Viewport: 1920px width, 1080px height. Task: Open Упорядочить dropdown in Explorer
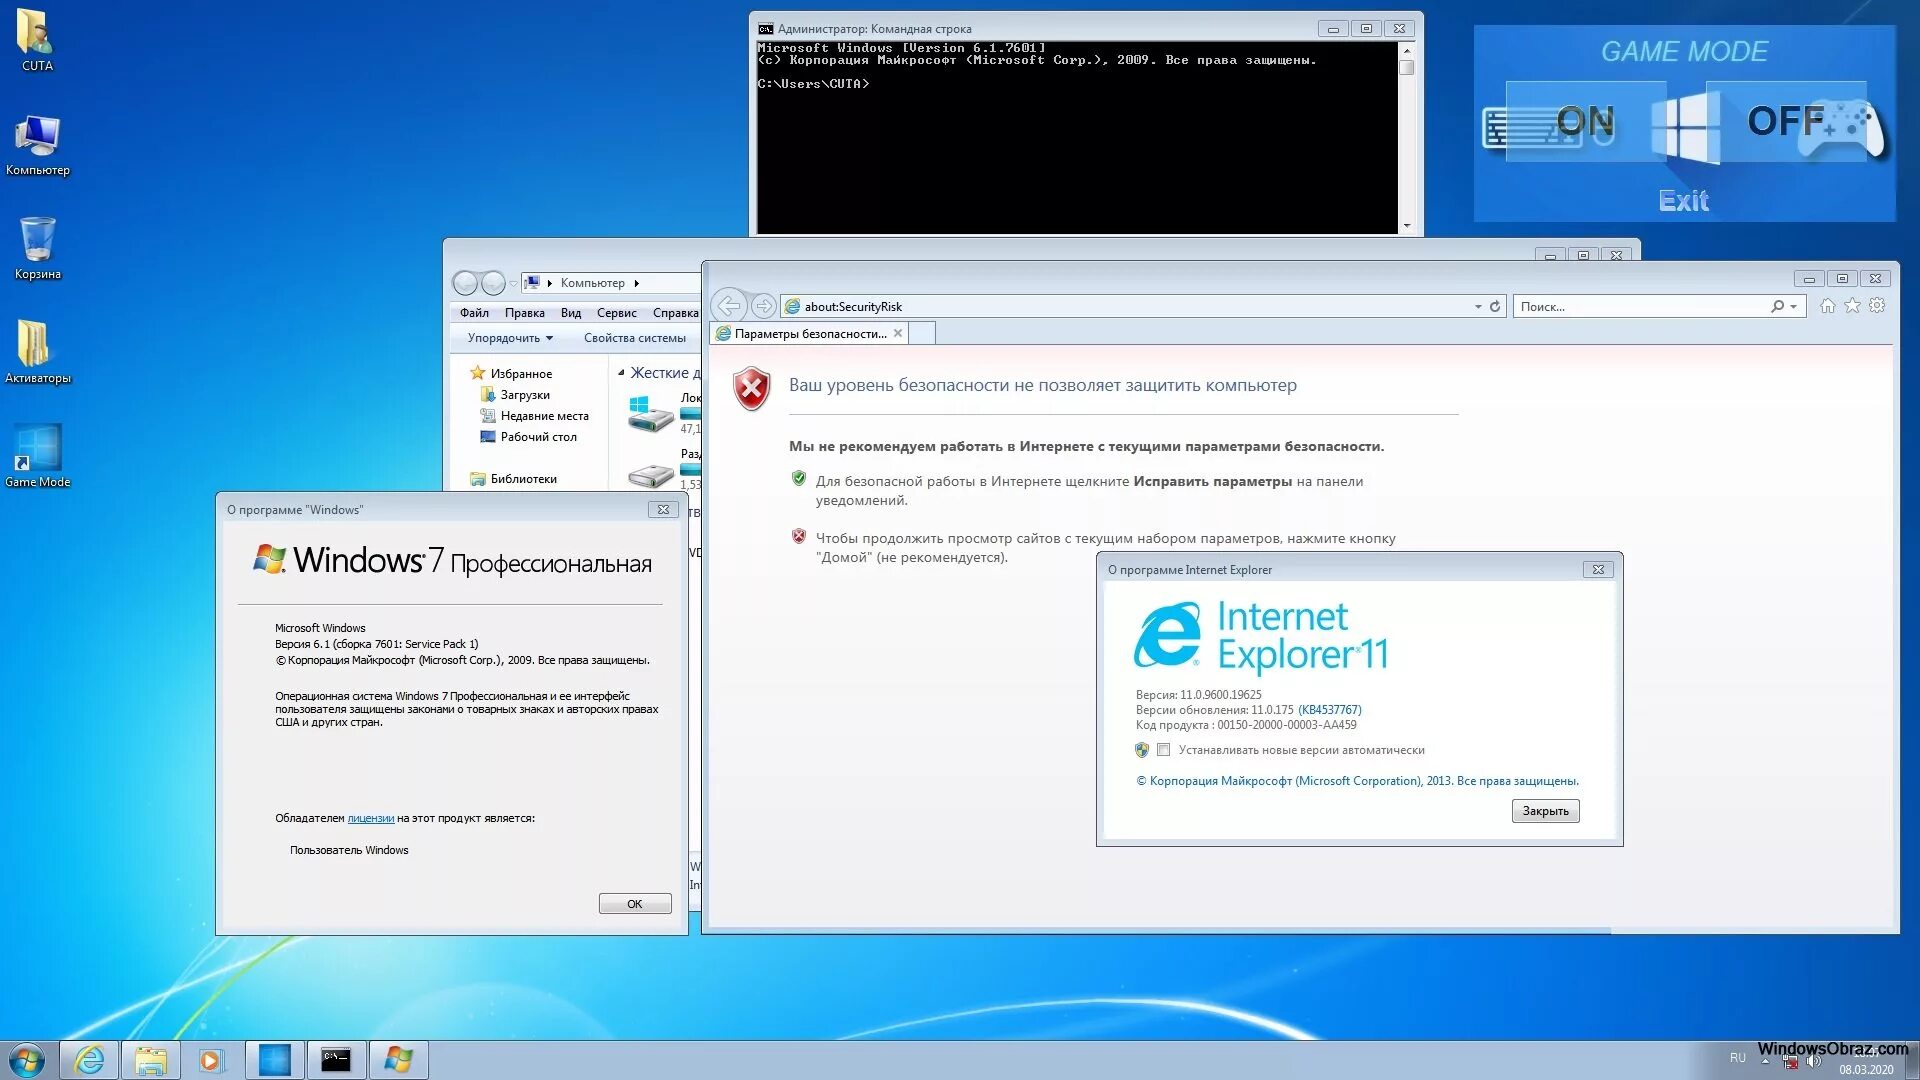click(x=510, y=338)
